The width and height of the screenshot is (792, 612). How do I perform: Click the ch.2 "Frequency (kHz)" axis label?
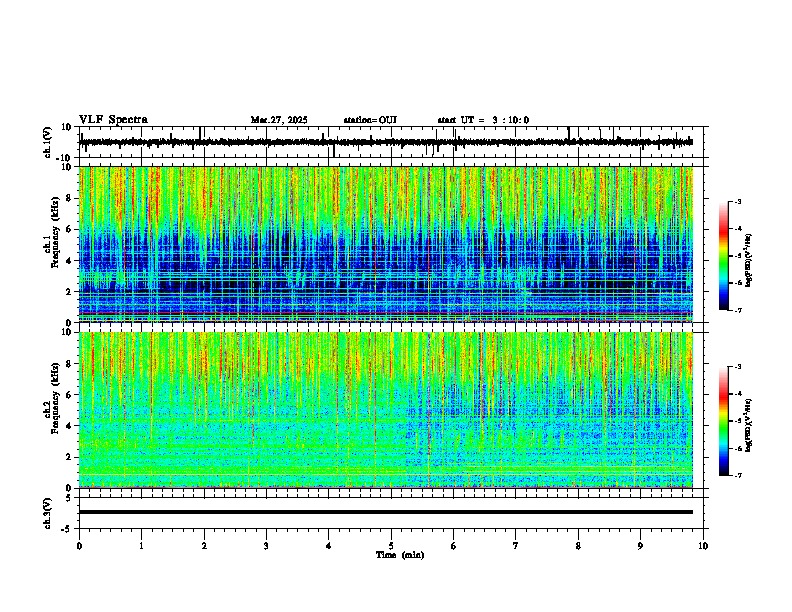(x=56, y=397)
